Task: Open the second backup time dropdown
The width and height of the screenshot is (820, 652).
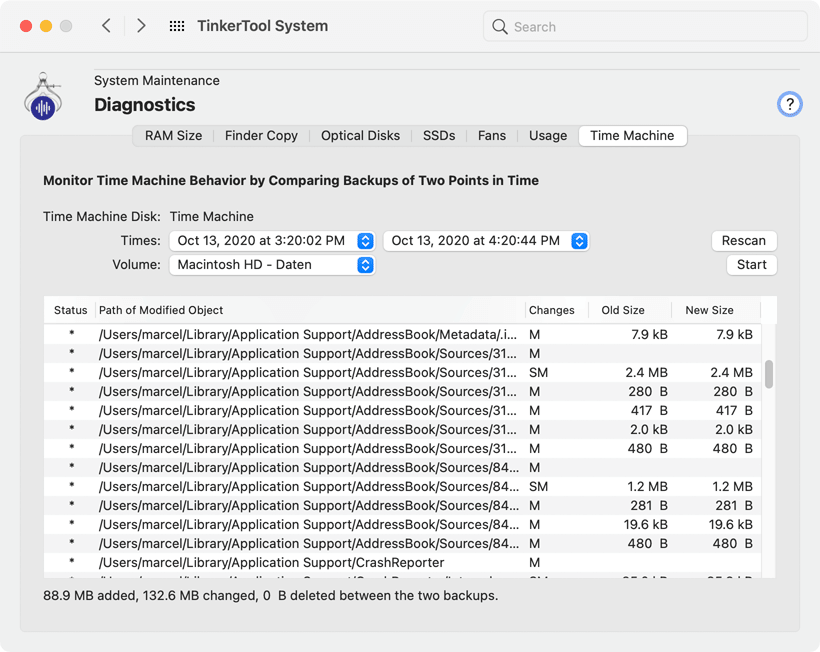Action: coord(485,241)
